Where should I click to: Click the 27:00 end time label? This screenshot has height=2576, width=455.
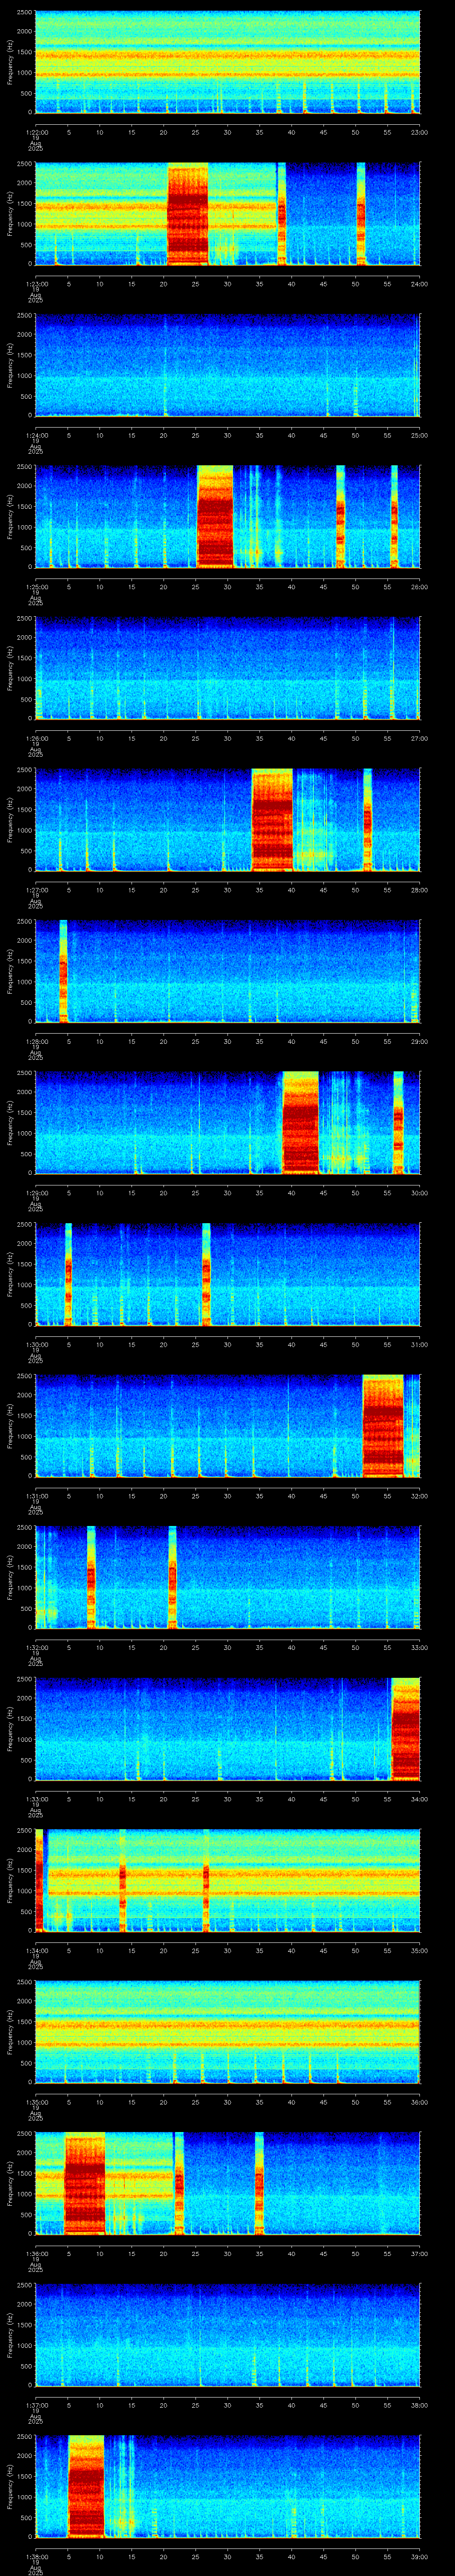[x=419, y=738]
